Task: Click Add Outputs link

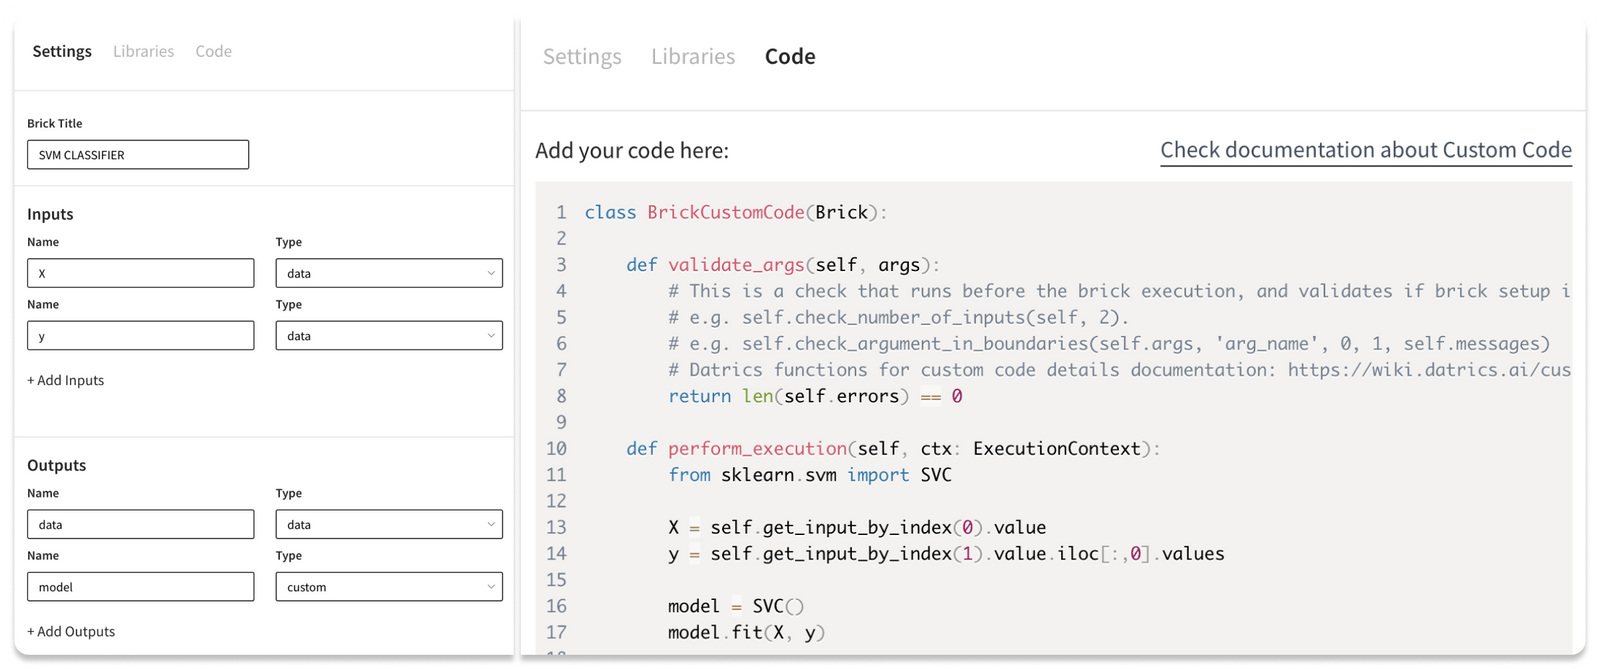Action: 71,631
